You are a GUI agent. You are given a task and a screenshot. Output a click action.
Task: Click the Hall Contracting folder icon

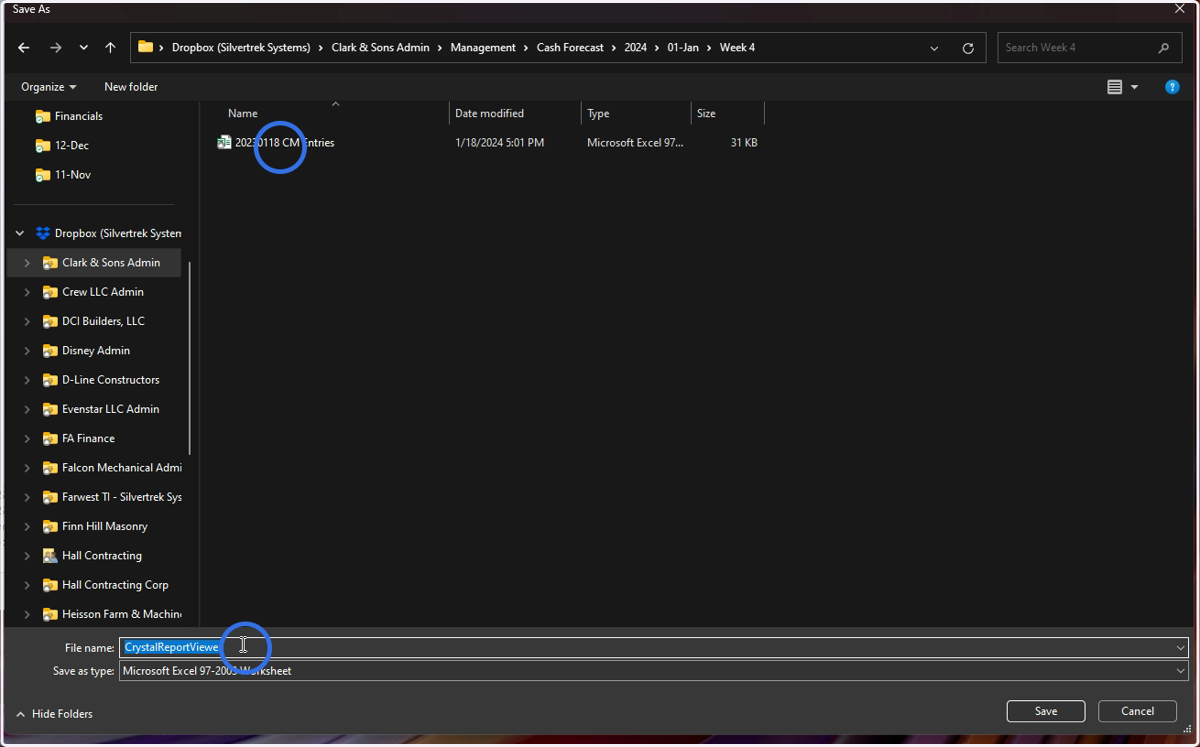(x=50, y=555)
